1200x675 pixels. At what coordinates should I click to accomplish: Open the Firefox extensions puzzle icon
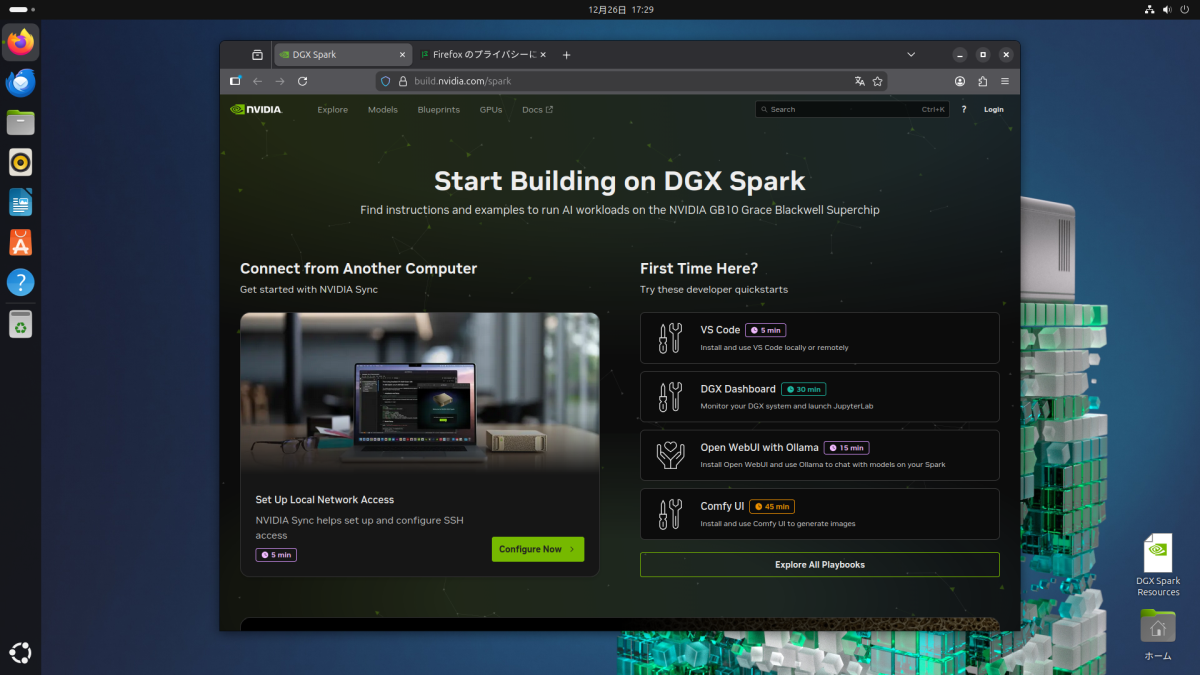click(982, 81)
